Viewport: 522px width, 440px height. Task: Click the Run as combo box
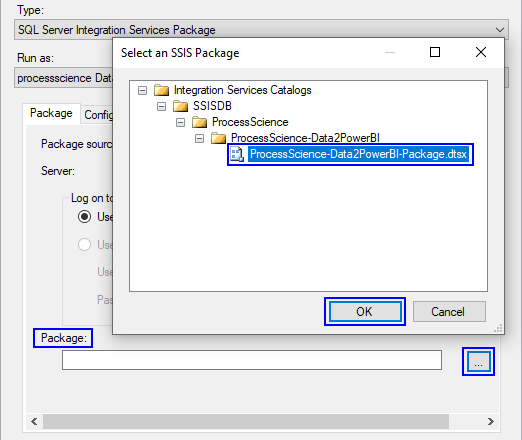(64, 78)
